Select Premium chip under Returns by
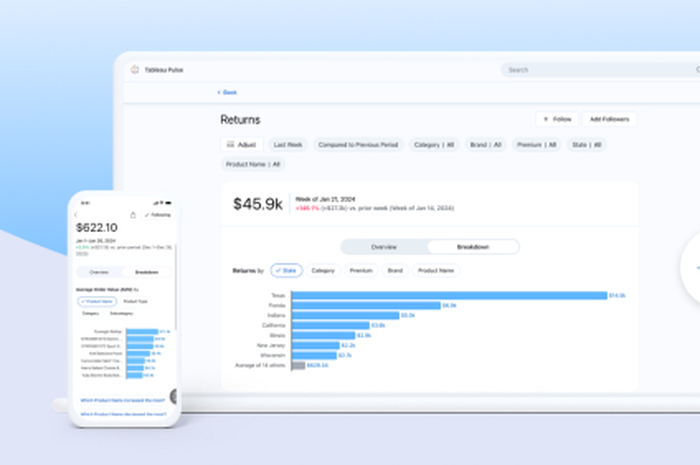 click(361, 270)
